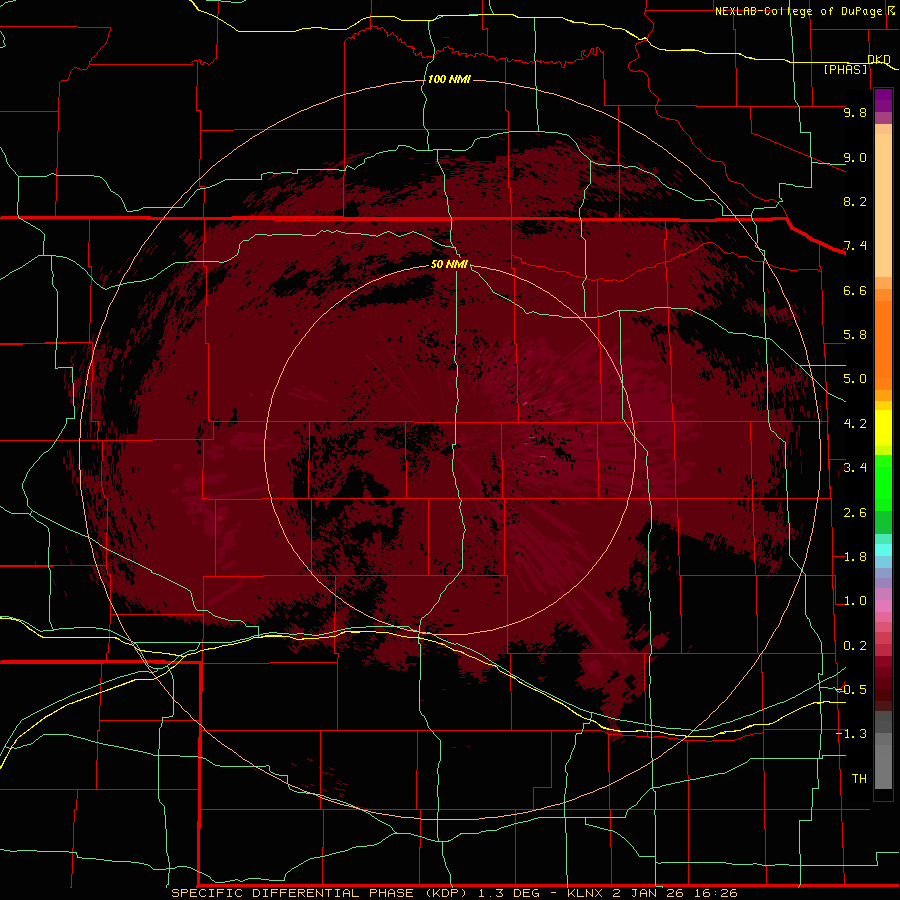Viewport: 900px width, 900px height.
Task: Click the DKD unit label above legend
Action: coord(878,59)
